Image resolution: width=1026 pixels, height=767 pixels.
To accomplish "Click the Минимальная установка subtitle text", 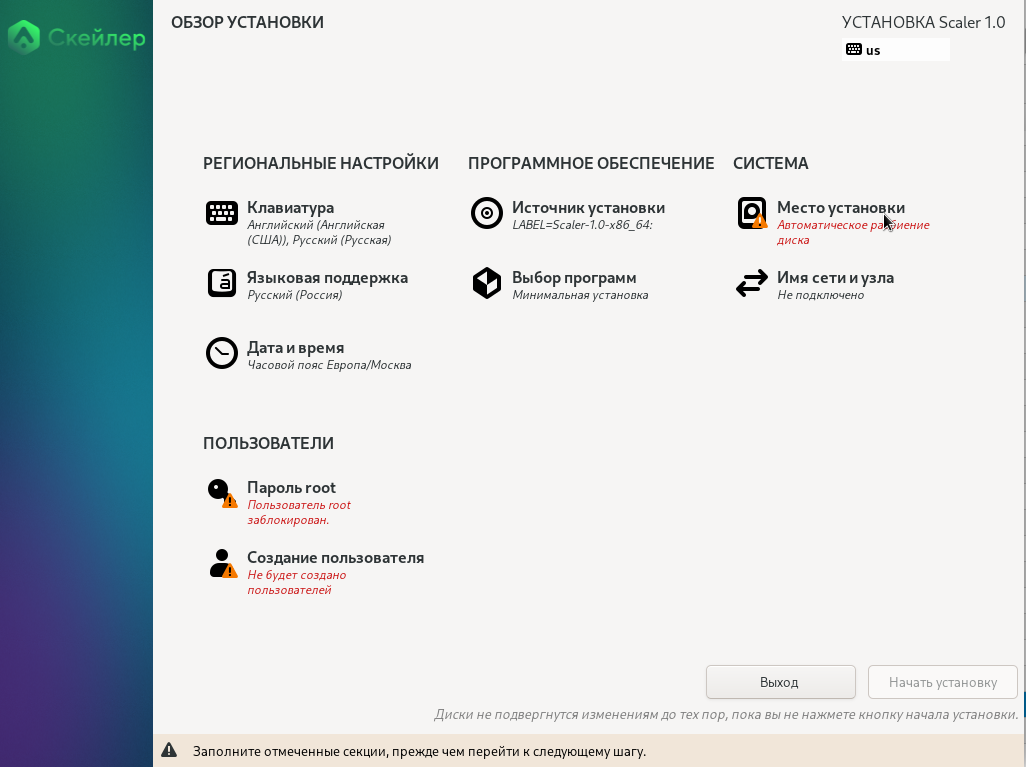I will pos(580,295).
